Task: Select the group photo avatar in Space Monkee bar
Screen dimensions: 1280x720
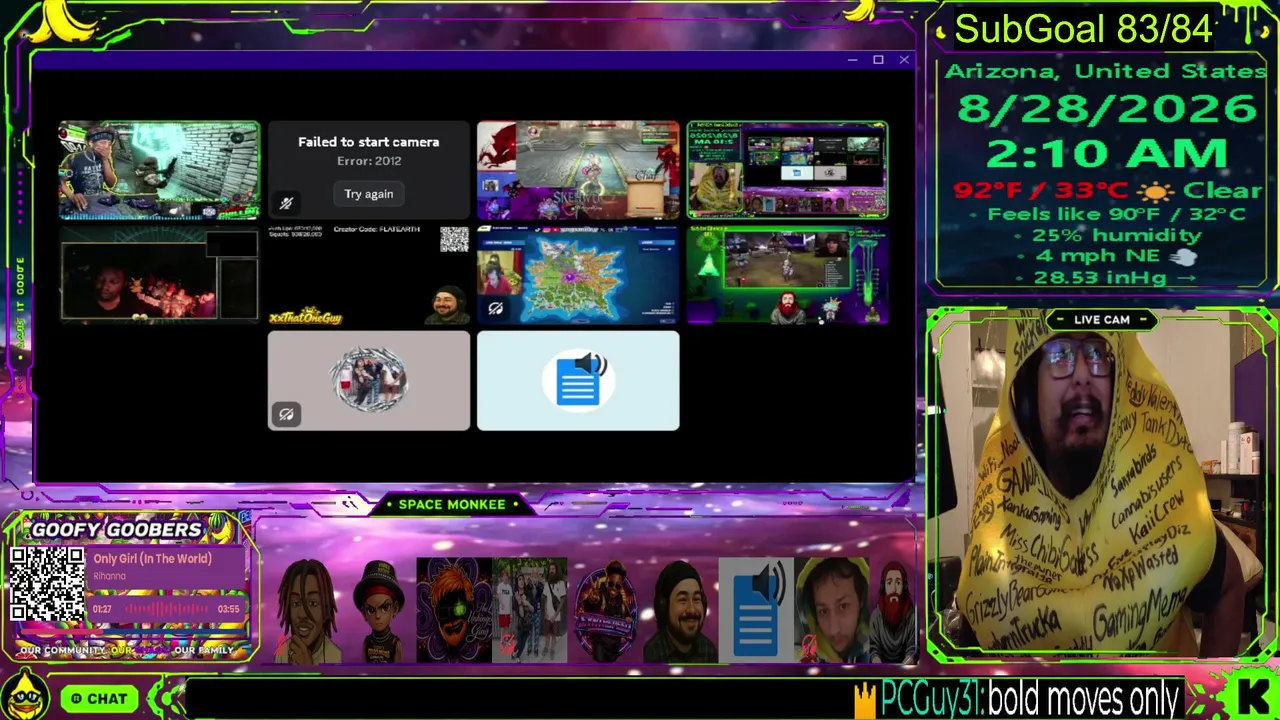Action: (x=529, y=611)
